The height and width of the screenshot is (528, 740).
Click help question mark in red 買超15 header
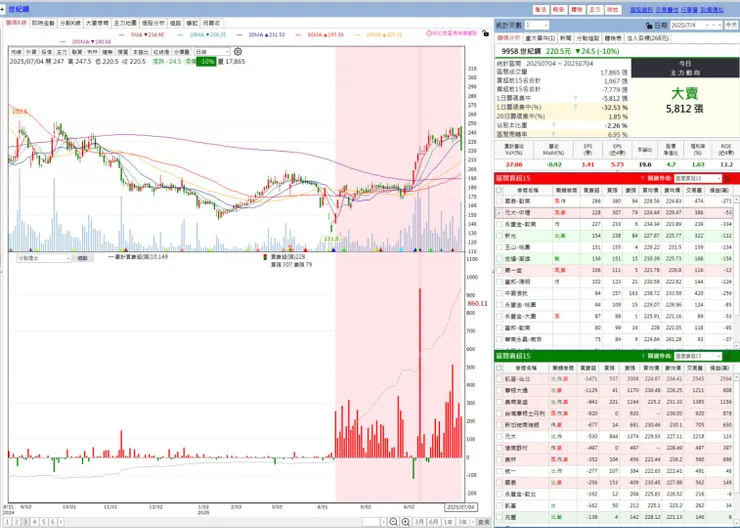click(x=642, y=178)
